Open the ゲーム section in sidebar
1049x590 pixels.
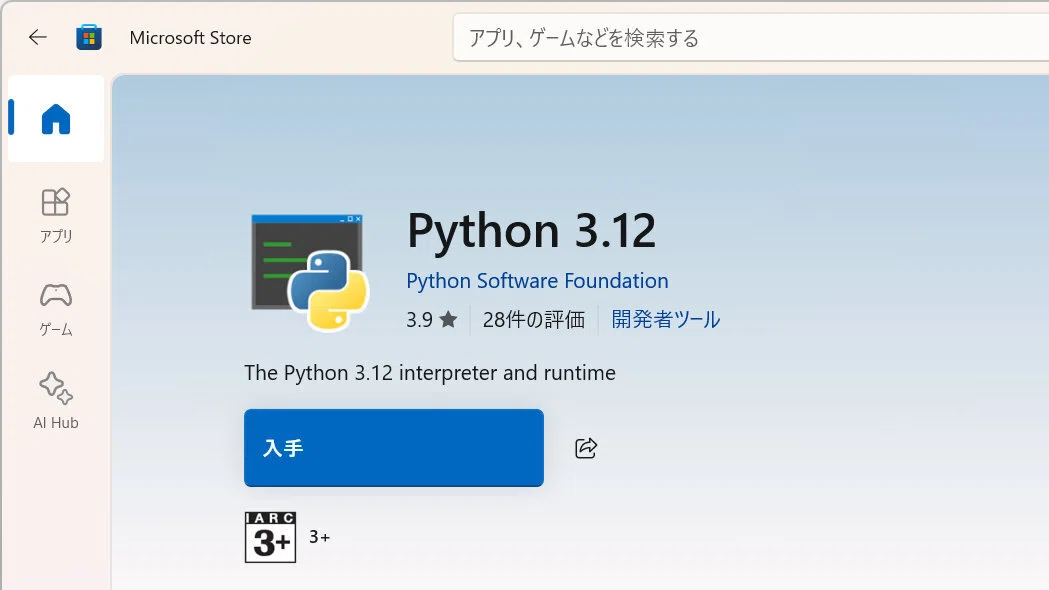coord(56,309)
